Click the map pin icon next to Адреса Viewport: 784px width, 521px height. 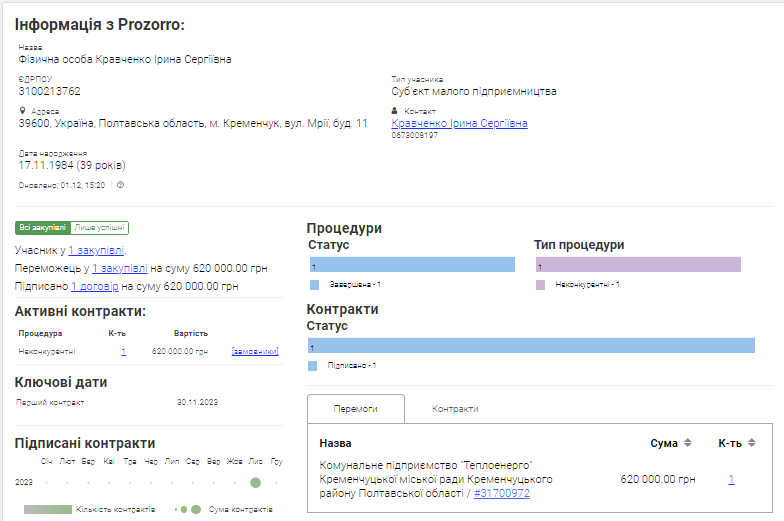22,111
